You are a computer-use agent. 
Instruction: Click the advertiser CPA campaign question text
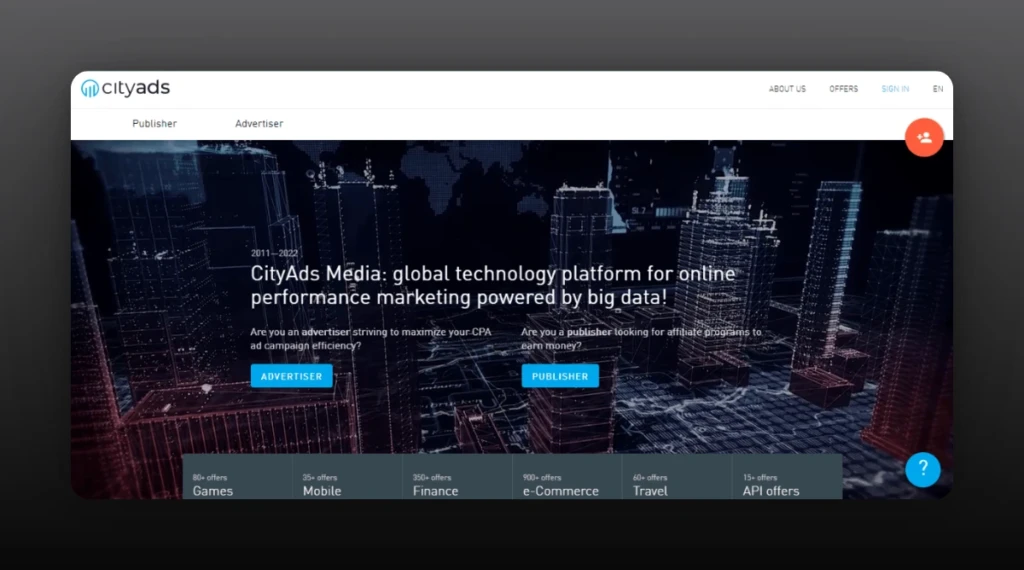click(371, 338)
